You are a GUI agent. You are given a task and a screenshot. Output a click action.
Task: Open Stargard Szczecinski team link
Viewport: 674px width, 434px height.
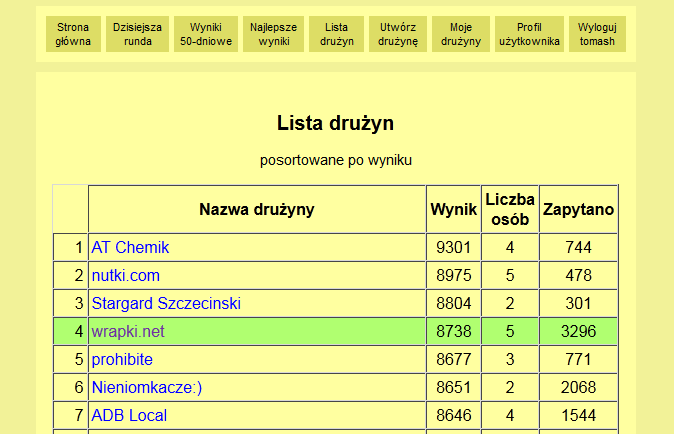[x=166, y=303]
